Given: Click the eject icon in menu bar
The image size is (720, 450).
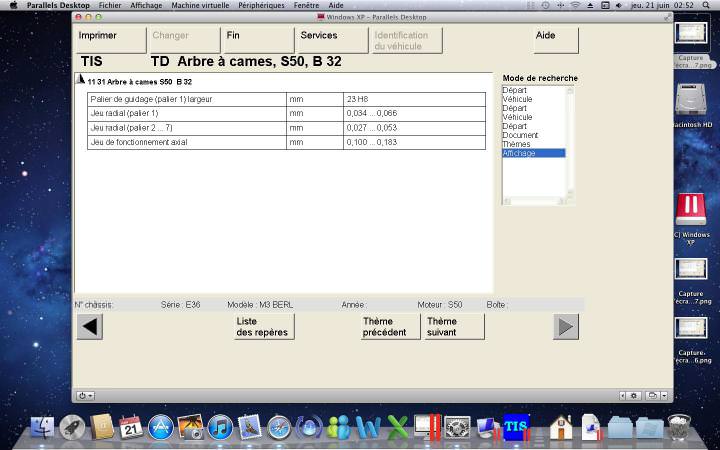Looking at the screenshot, I should [590, 6].
